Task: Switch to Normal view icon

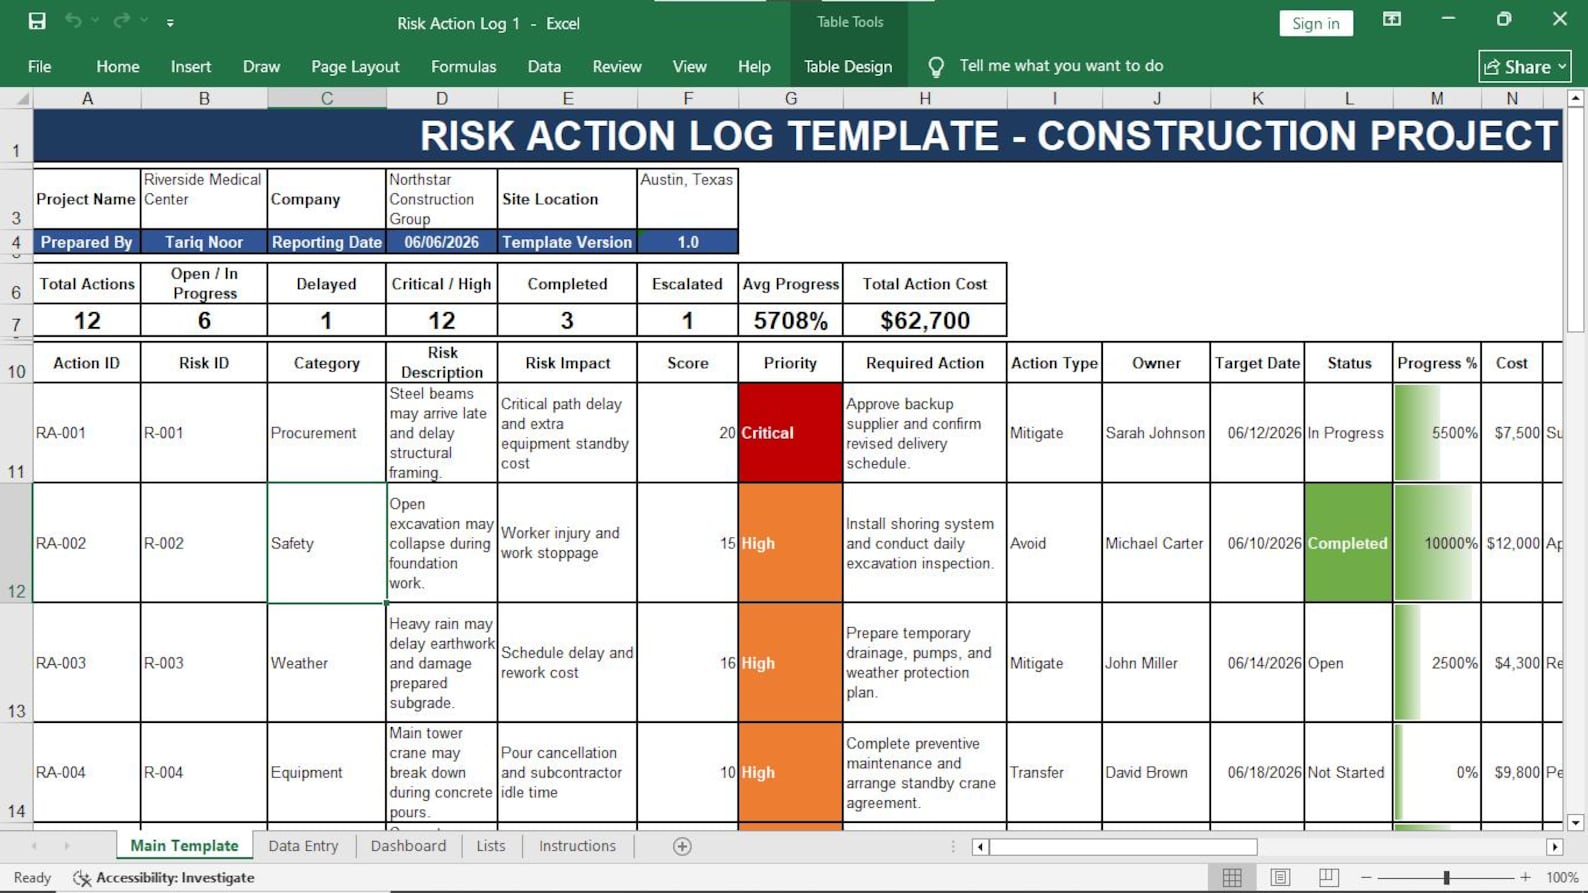Action: click(1232, 877)
